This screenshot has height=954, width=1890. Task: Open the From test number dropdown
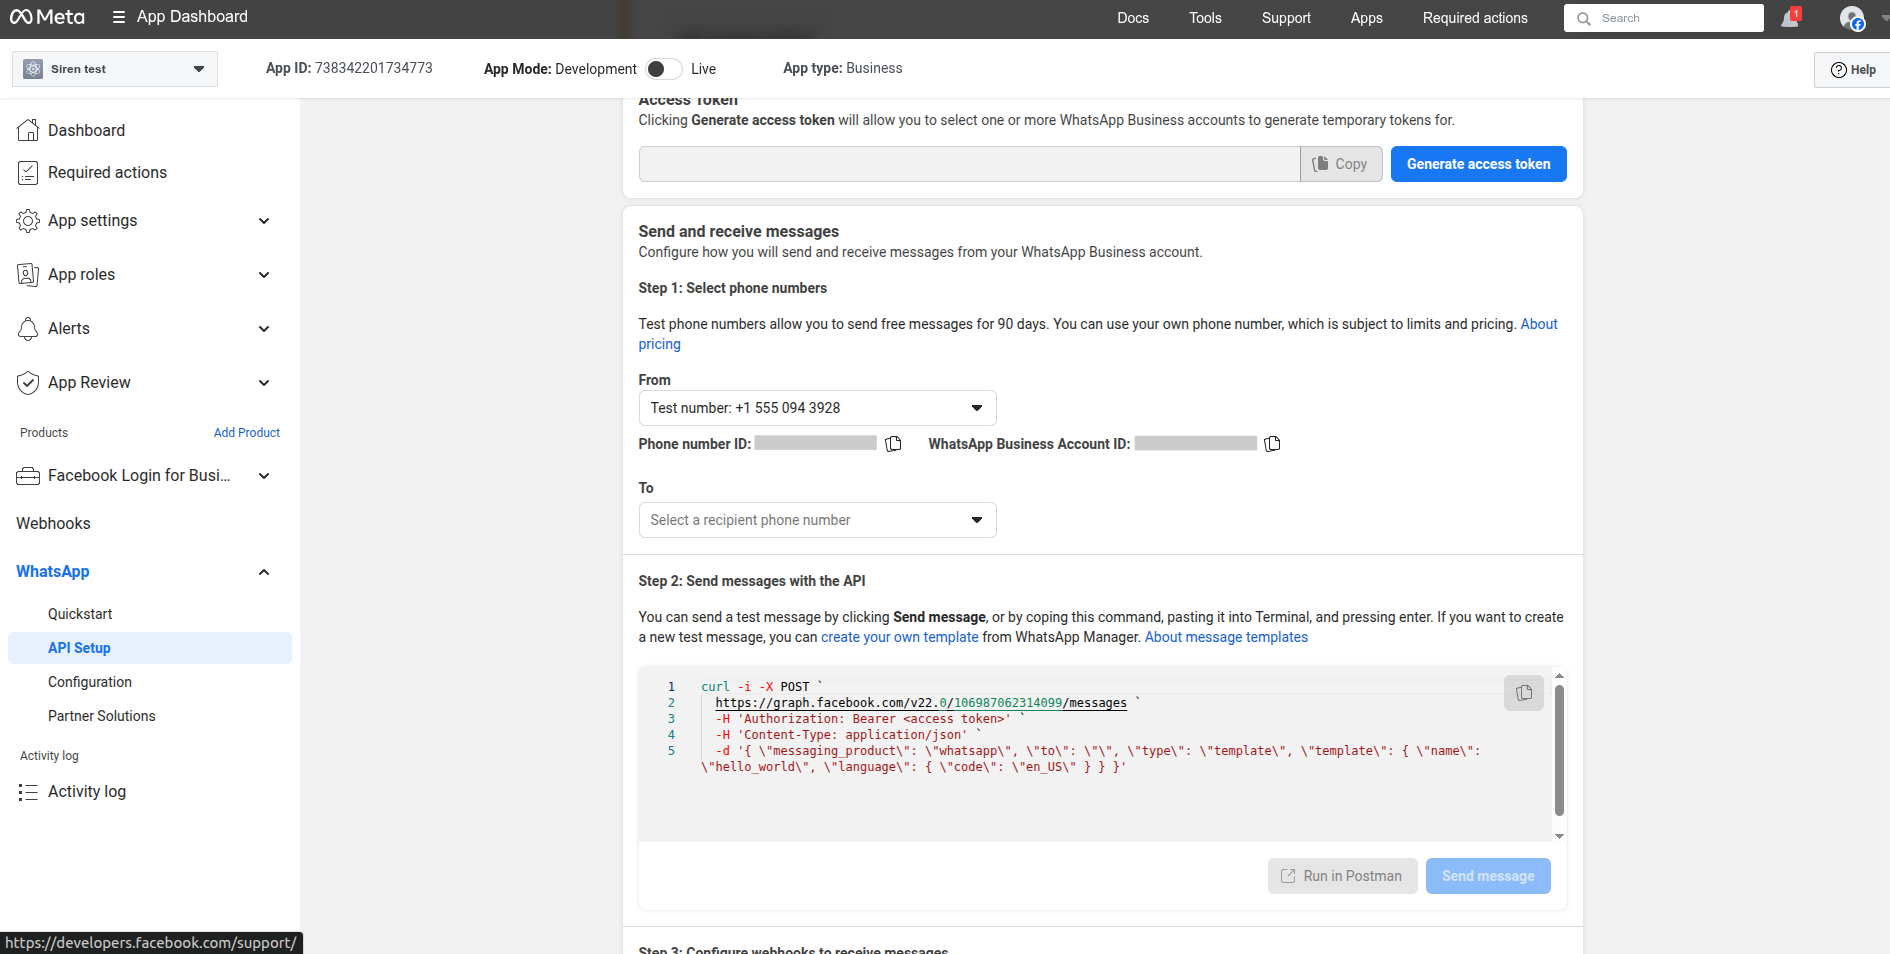[x=817, y=408]
